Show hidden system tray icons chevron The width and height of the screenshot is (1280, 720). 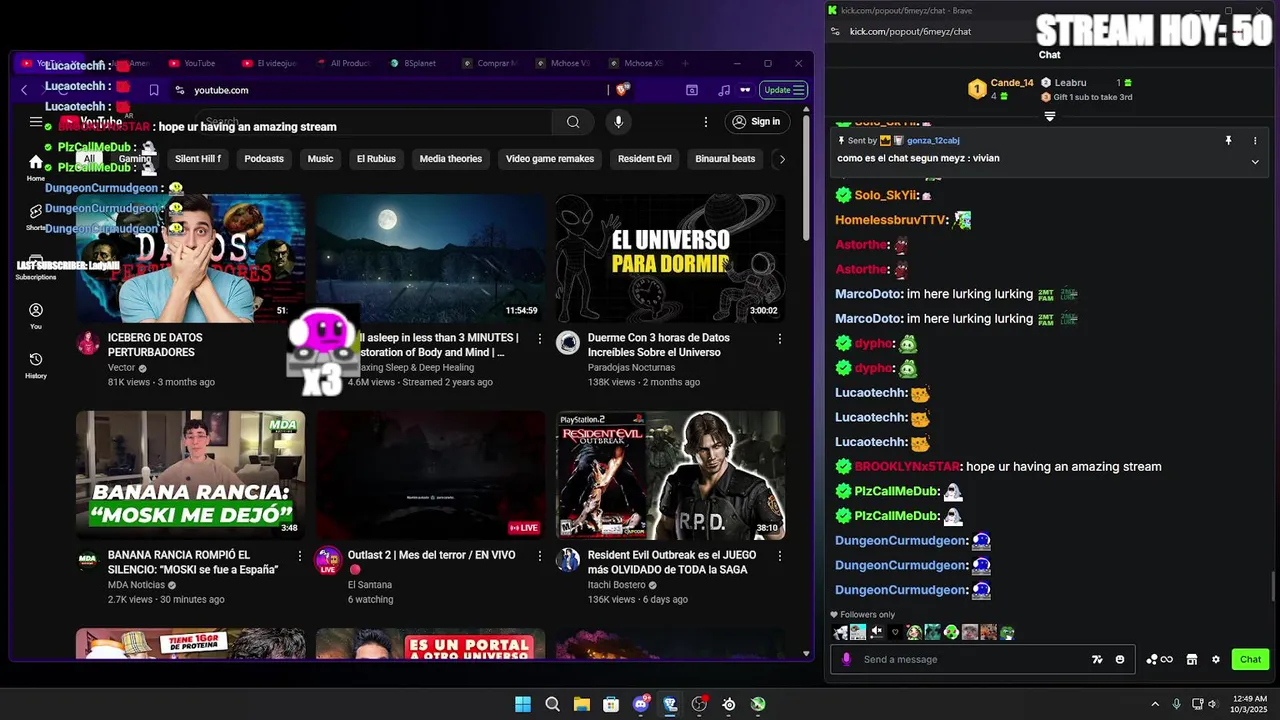click(1155, 704)
